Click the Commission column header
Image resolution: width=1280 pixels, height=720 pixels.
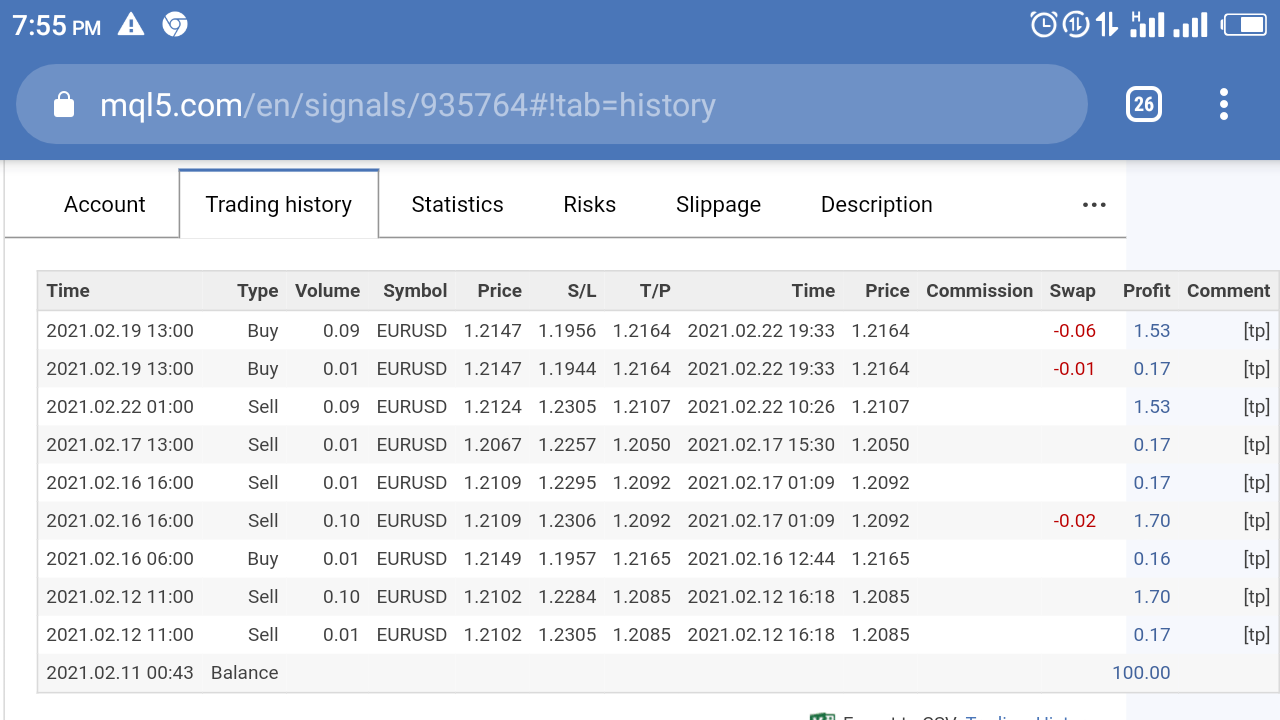click(979, 291)
